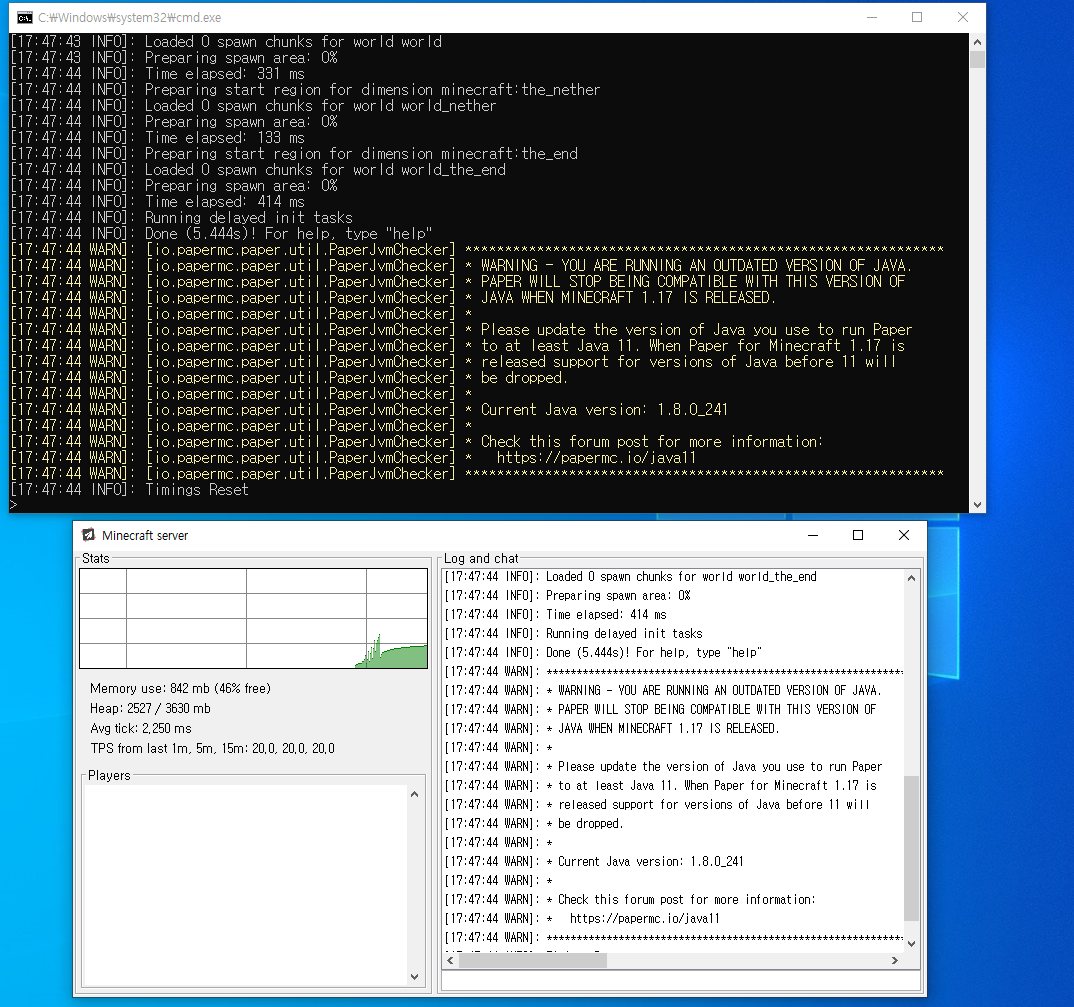Click 'Minecraft server' window title text
1074x1007 pixels.
tap(145, 536)
